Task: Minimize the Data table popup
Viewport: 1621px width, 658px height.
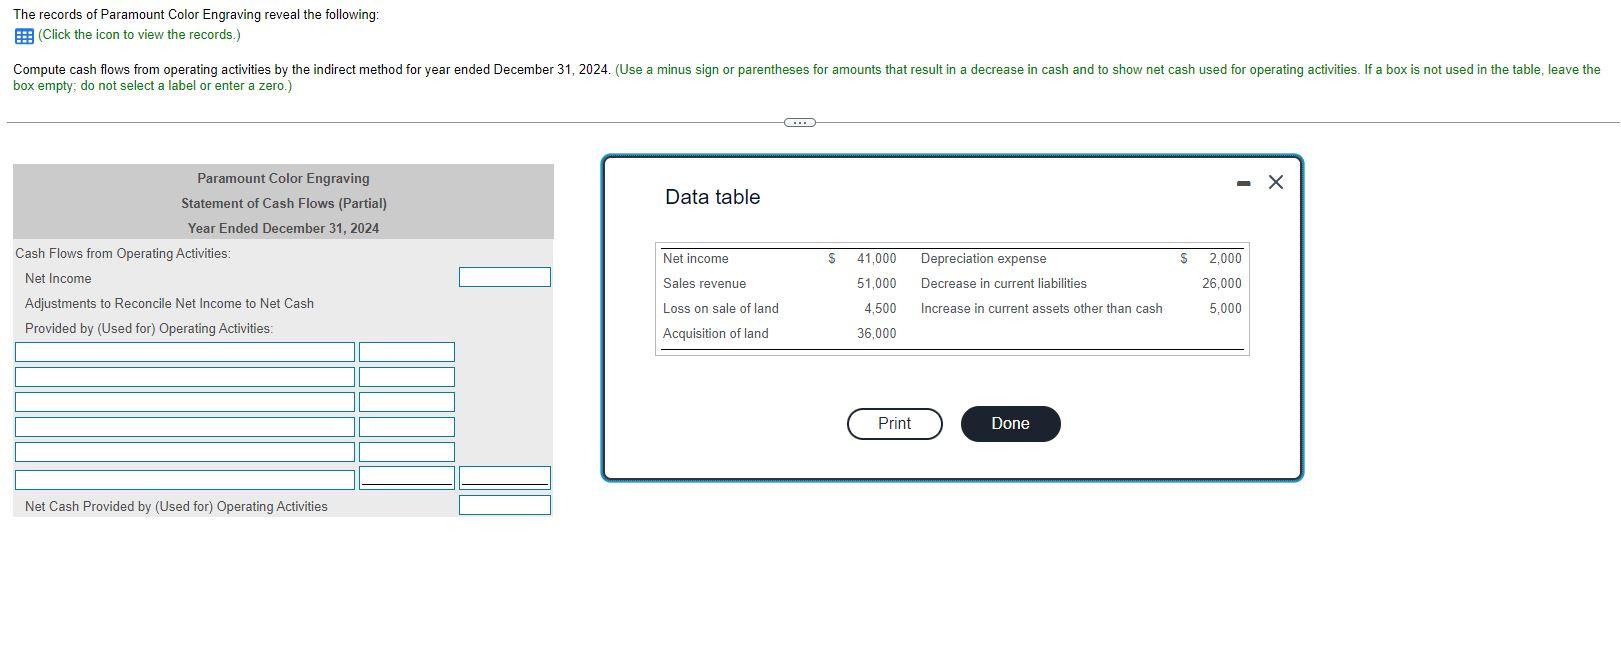Action: [1243, 183]
